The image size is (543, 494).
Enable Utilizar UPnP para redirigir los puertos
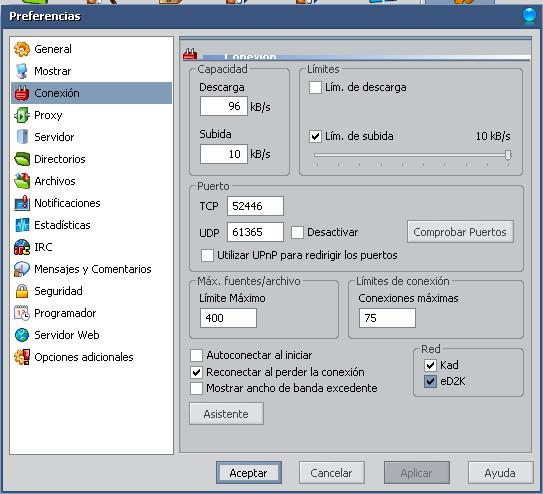pyautogui.click(x=207, y=255)
